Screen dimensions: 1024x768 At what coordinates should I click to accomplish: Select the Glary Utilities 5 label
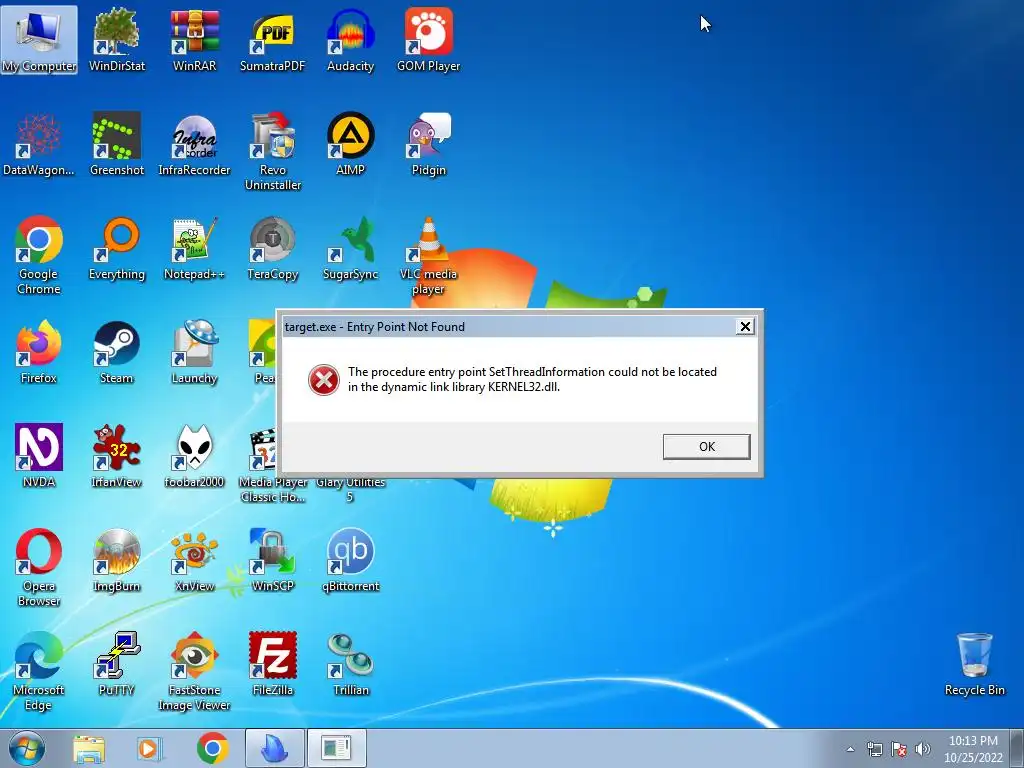click(x=351, y=489)
